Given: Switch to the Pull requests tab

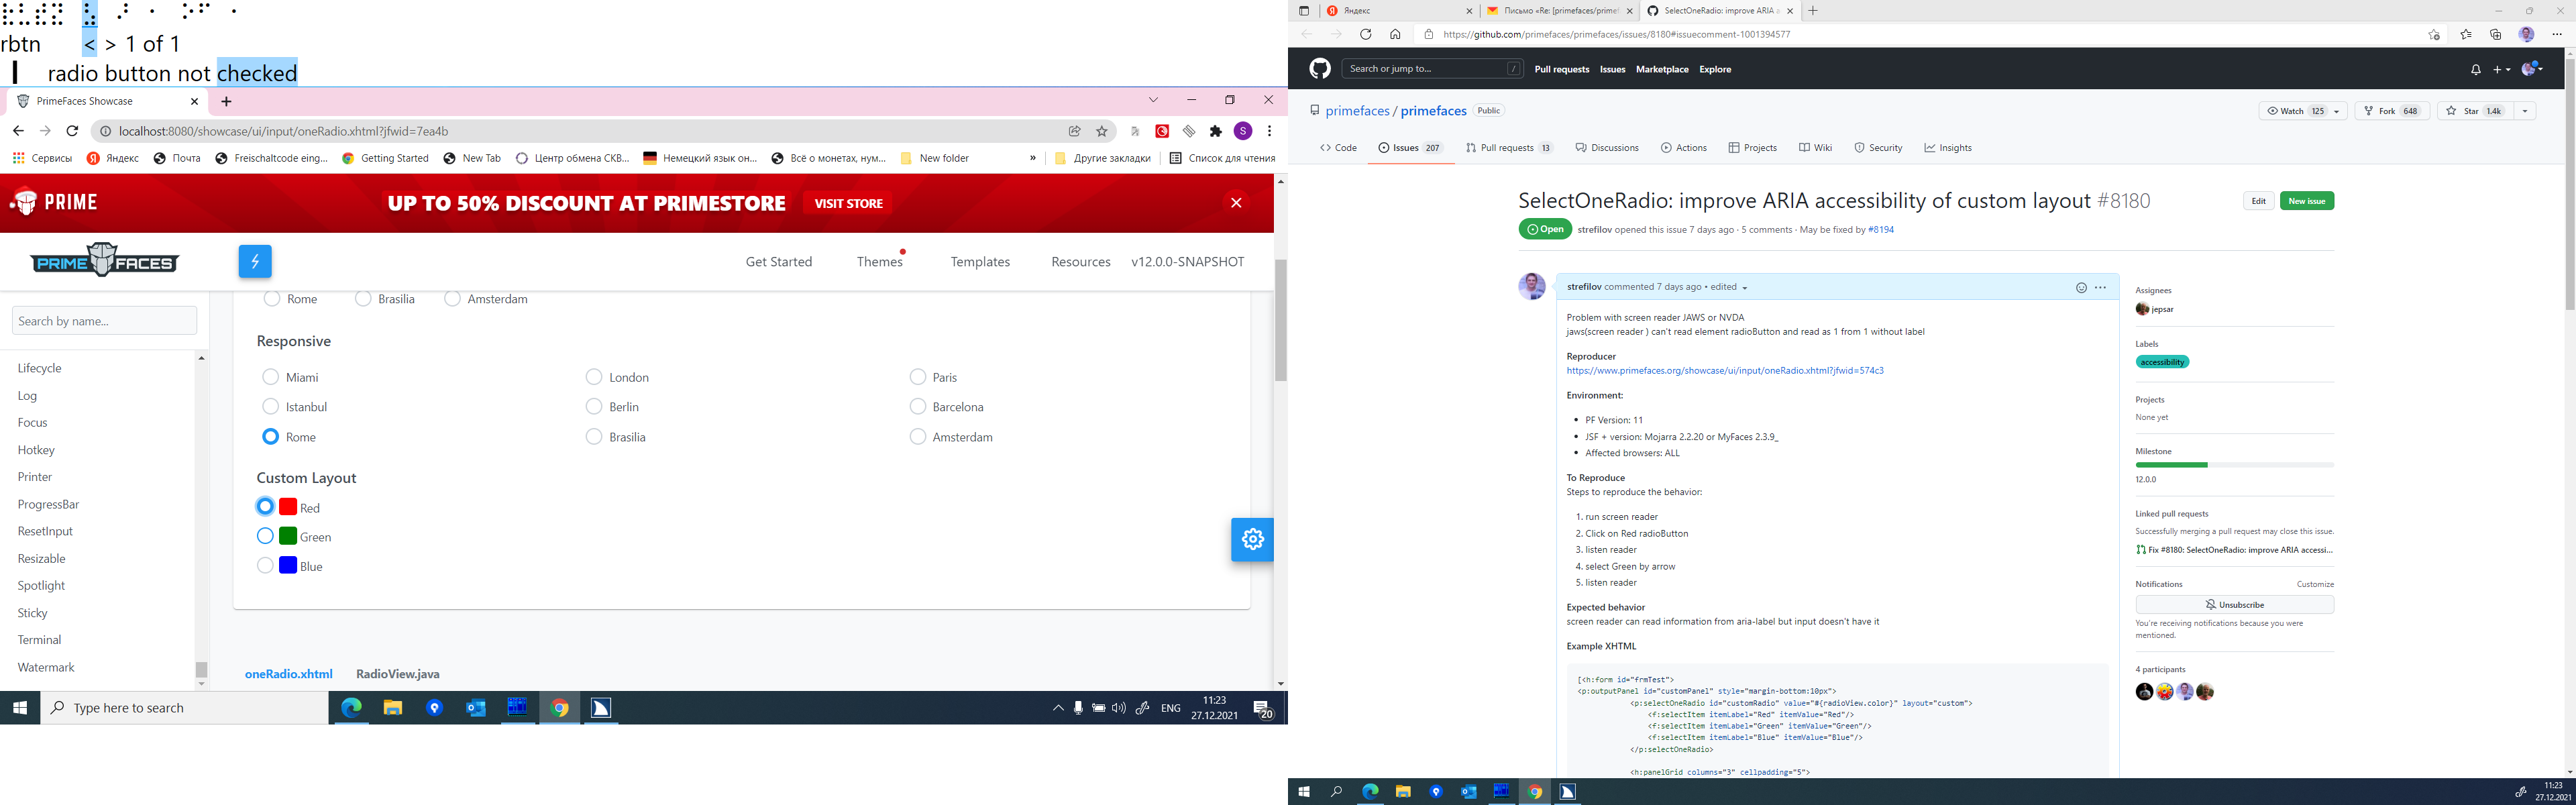Looking at the screenshot, I should [x=1508, y=147].
